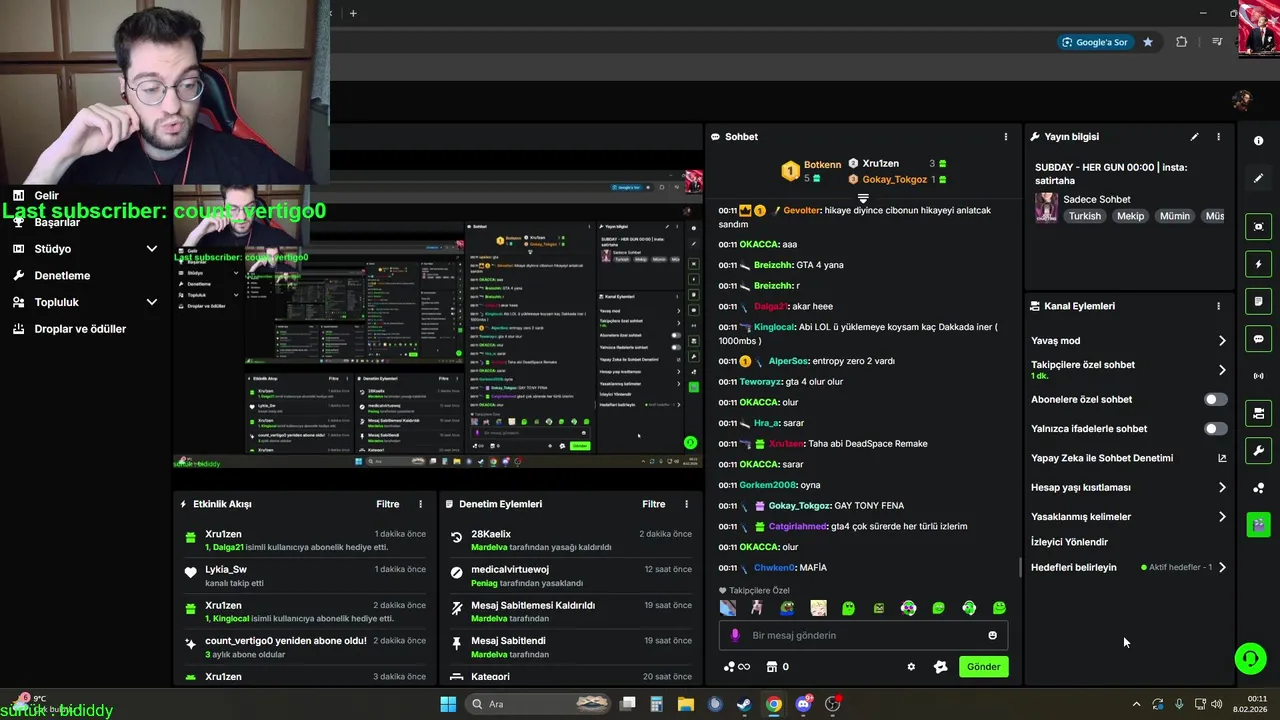
Task: Click the lightning bolt quick action icon
Action: pos(1258,264)
